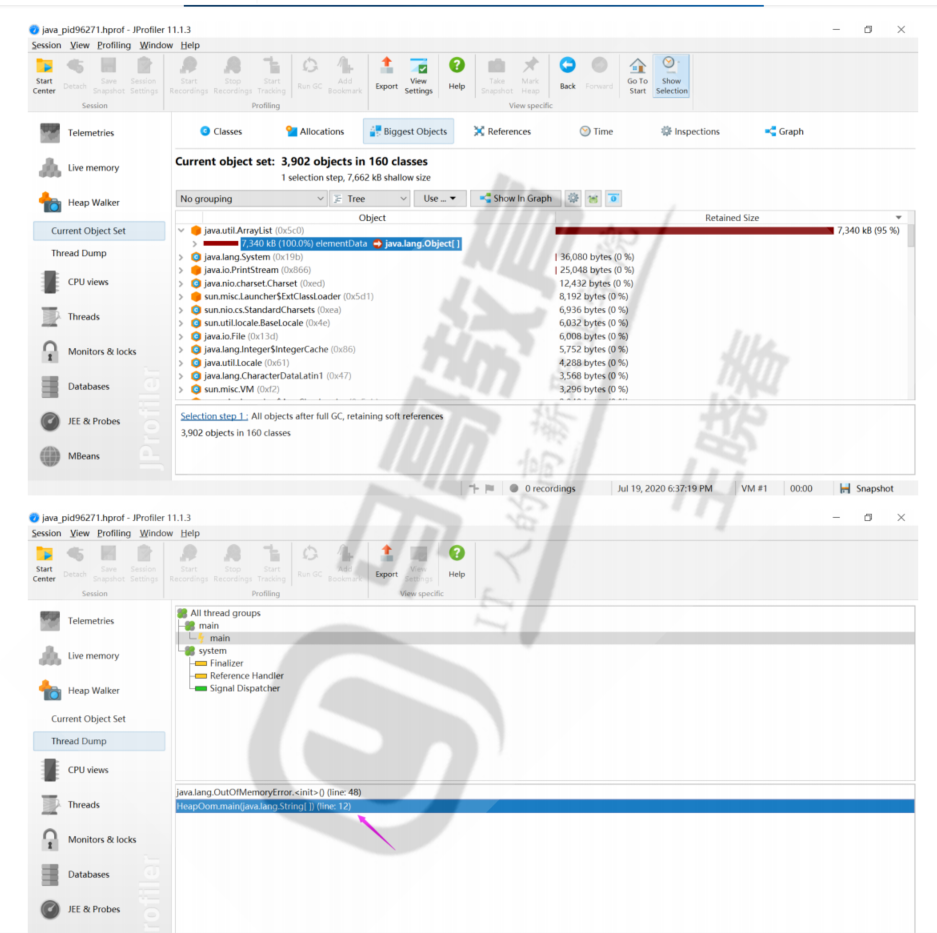The width and height of the screenshot is (937, 933).
Task: Click the Show In Graph button
Action: pos(516,198)
